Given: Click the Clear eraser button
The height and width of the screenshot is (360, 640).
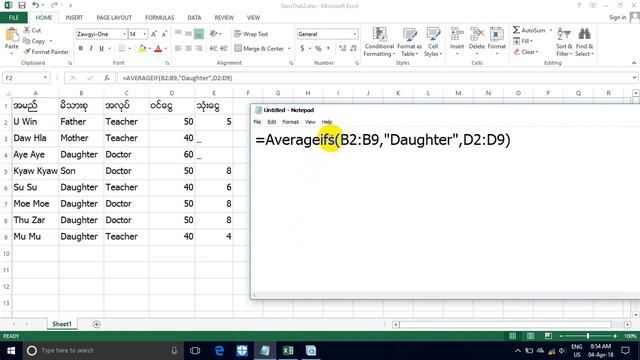Looking at the screenshot, I should point(526,52).
